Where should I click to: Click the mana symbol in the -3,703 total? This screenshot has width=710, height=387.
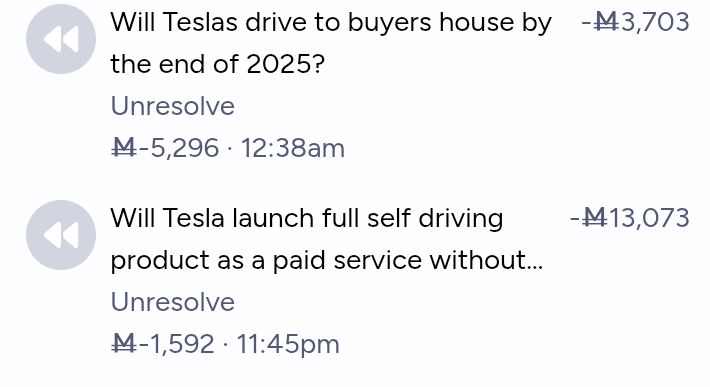tap(606, 22)
